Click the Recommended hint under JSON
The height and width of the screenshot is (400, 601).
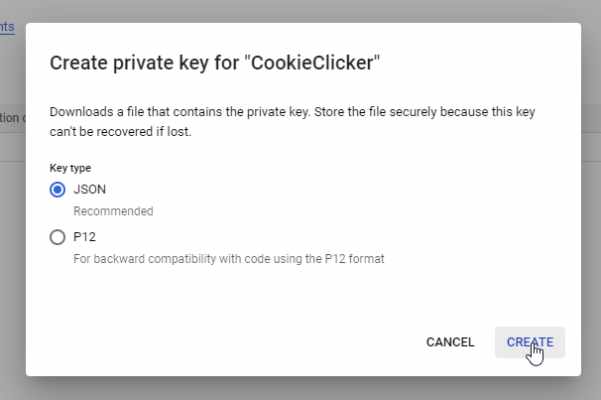click(x=113, y=211)
